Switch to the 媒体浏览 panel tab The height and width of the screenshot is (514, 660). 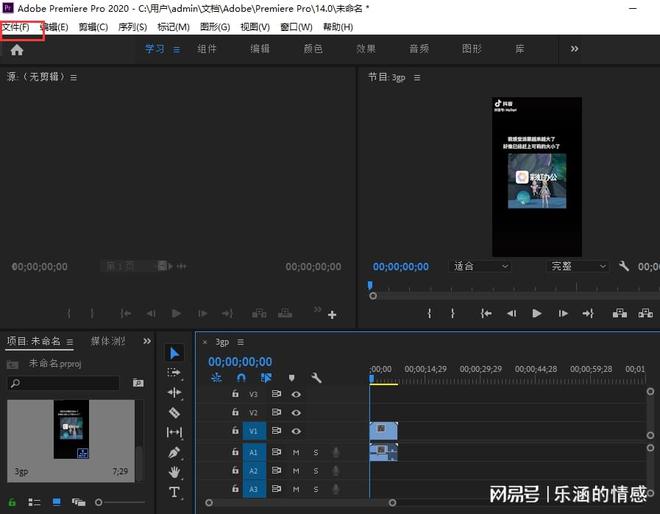coord(108,341)
